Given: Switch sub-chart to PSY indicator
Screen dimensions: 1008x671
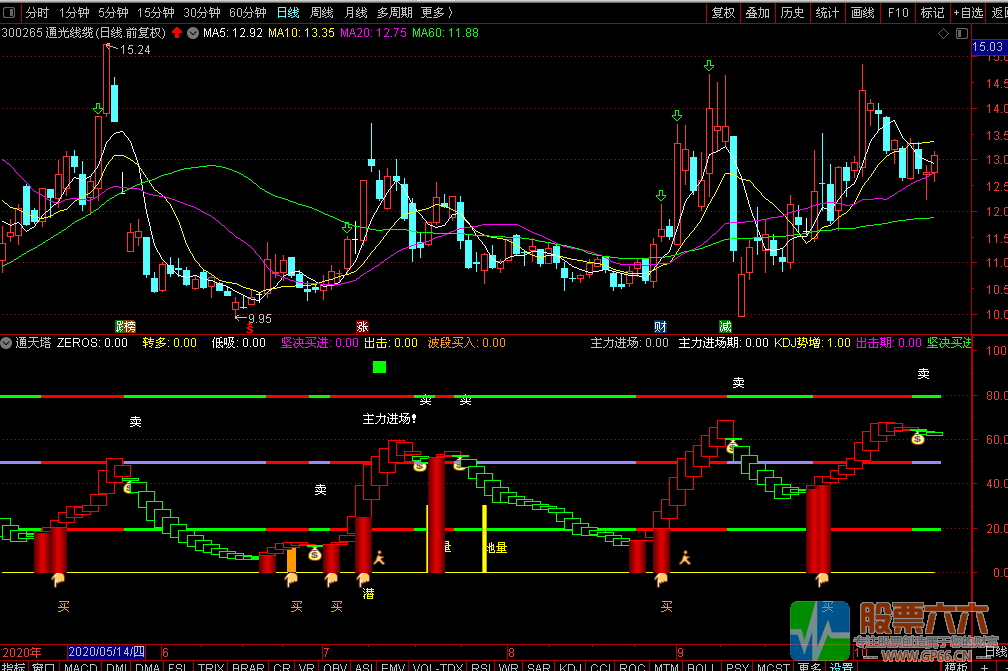Looking at the screenshot, I should coord(738,666).
